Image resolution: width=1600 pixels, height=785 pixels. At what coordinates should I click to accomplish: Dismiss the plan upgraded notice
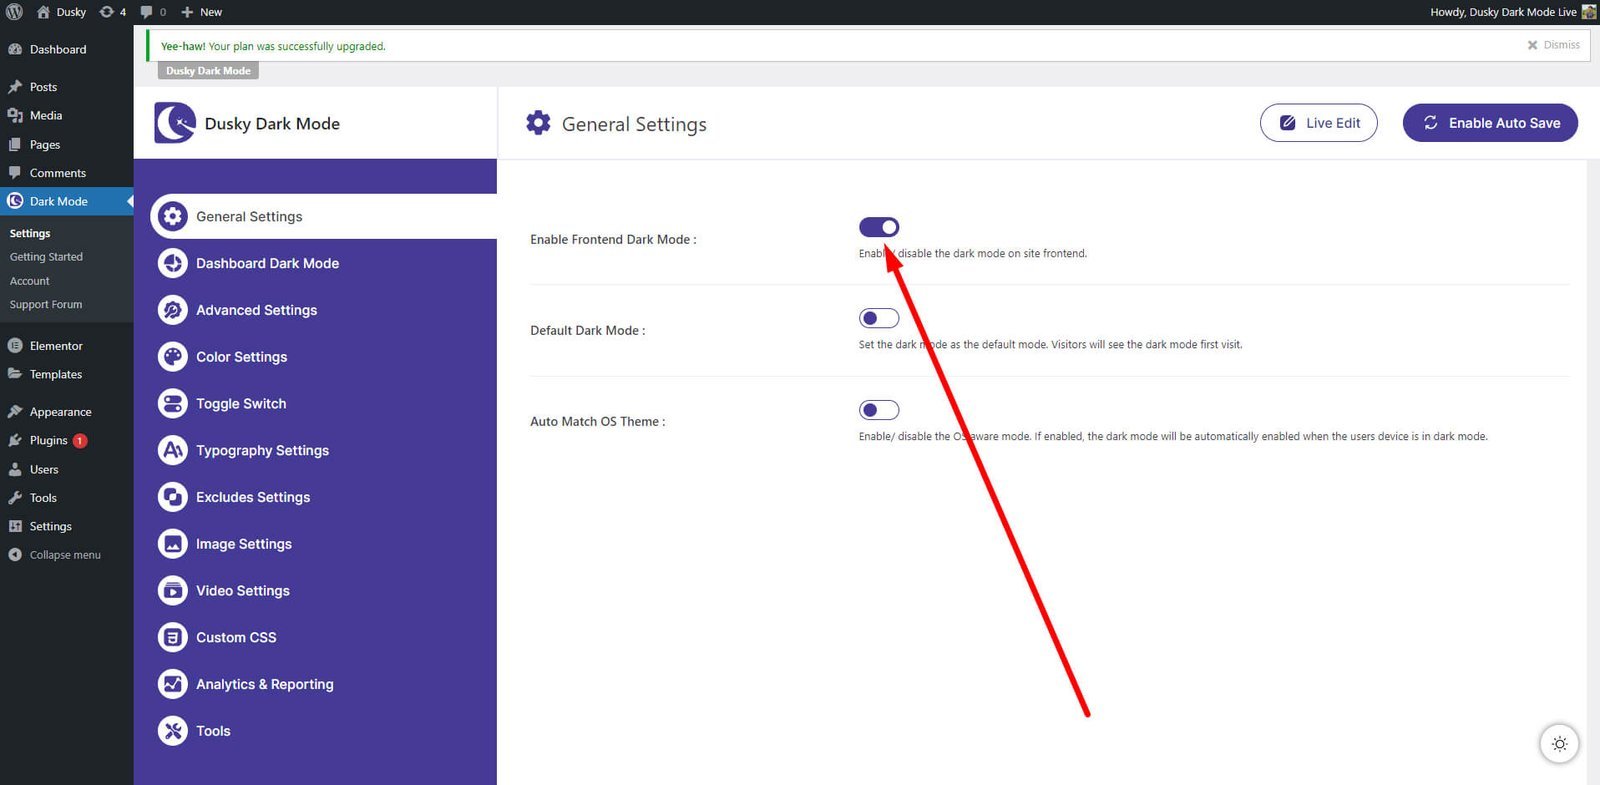coord(1553,45)
